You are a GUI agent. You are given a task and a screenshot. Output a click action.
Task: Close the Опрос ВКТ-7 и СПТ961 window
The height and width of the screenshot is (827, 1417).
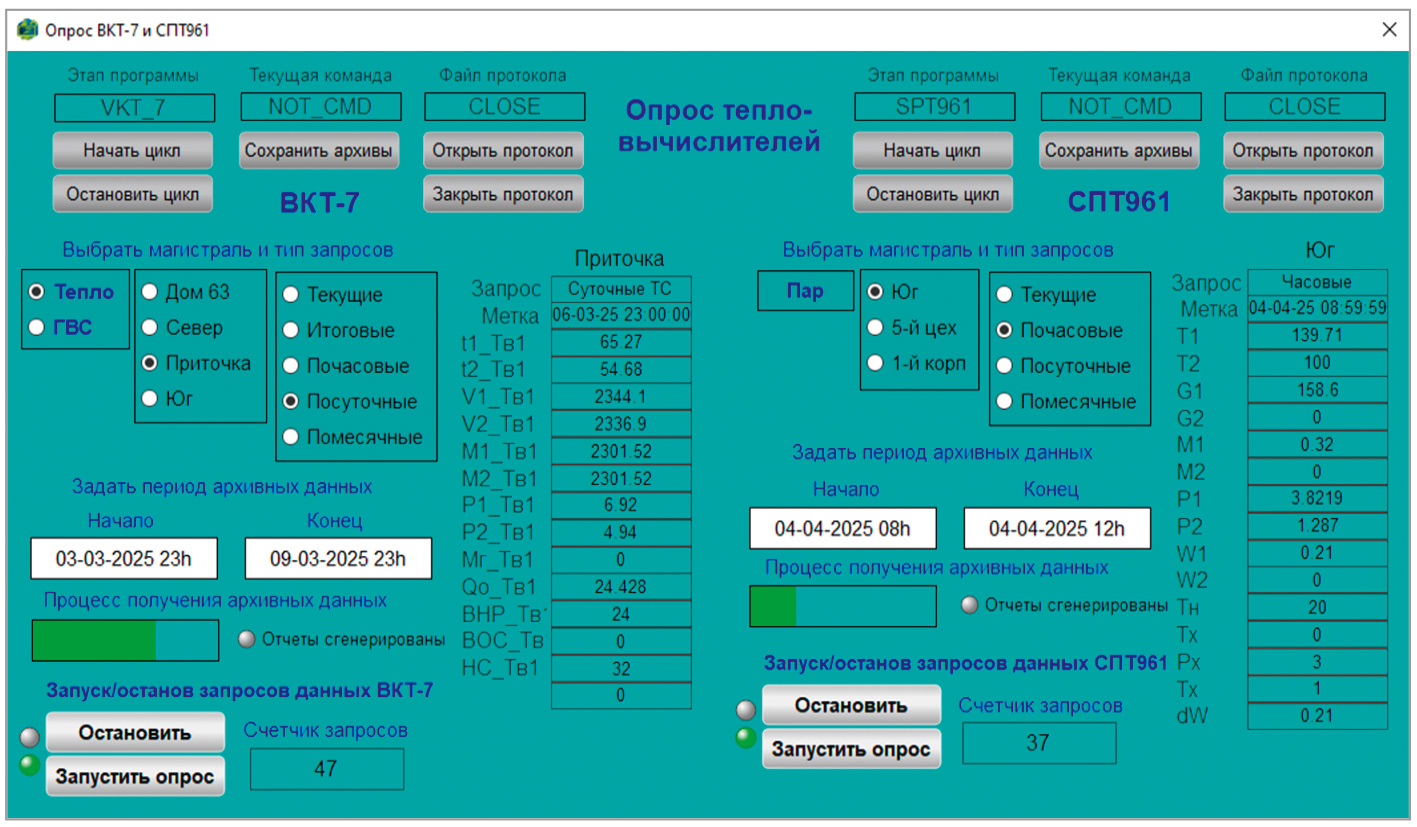(x=1389, y=30)
